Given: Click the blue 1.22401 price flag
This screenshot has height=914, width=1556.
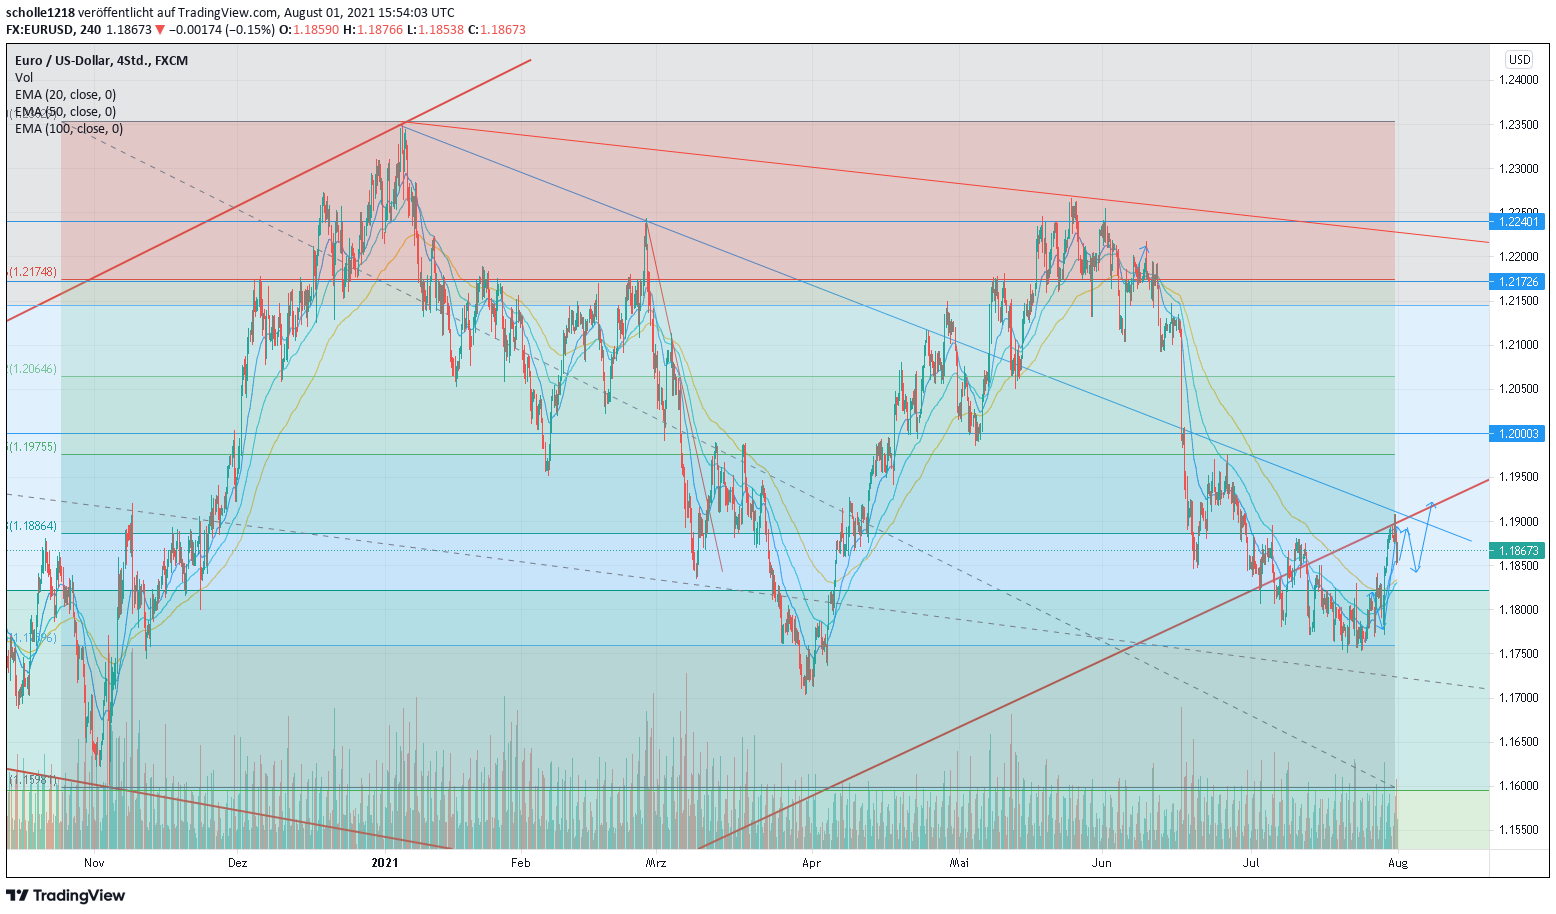Looking at the screenshot, I should pos(1518,223).
